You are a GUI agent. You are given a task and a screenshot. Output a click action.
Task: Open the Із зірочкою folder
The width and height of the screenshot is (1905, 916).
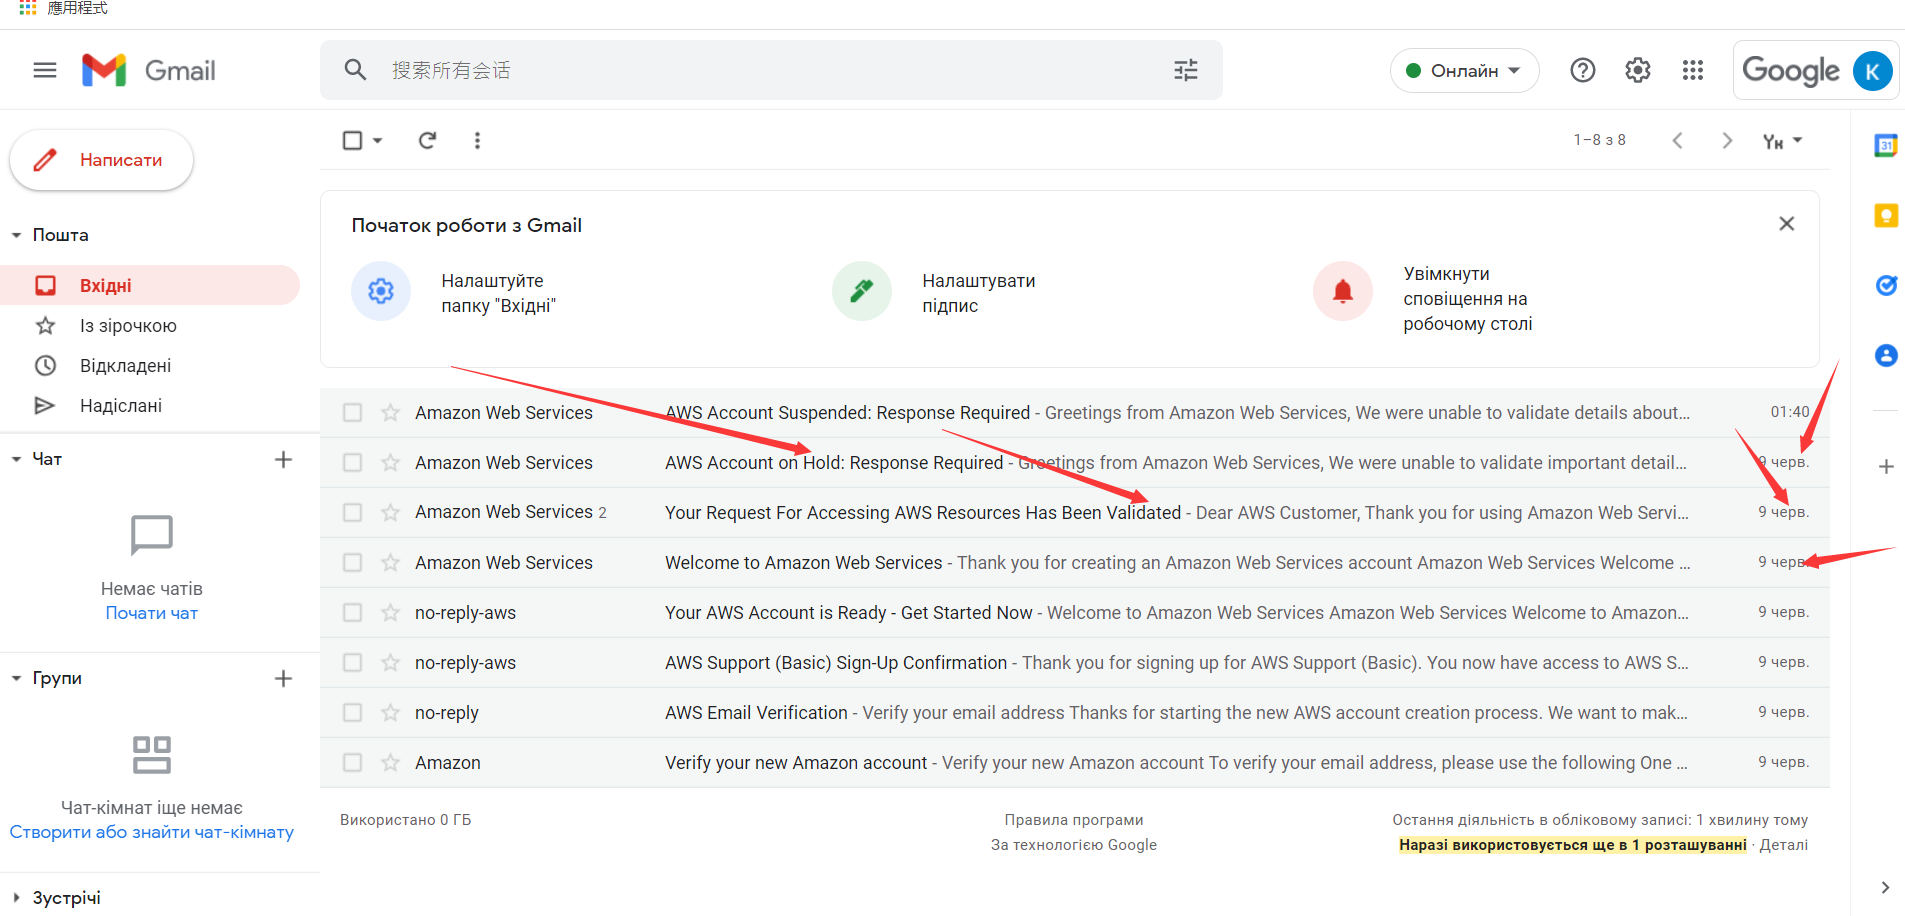128,326
